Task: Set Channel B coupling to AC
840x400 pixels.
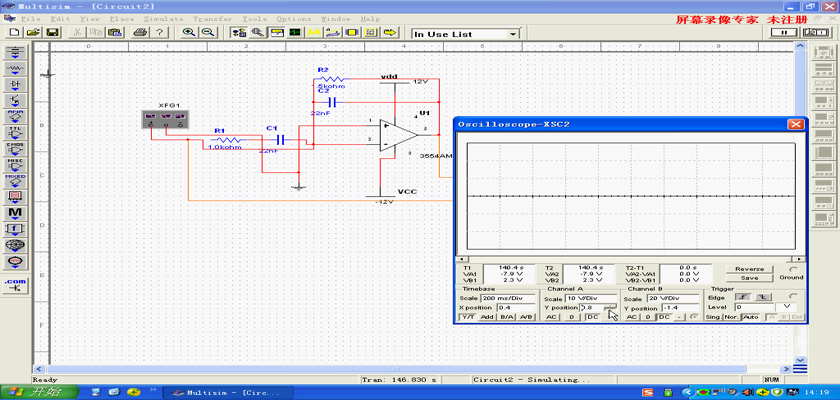Action: coord(632,317)
